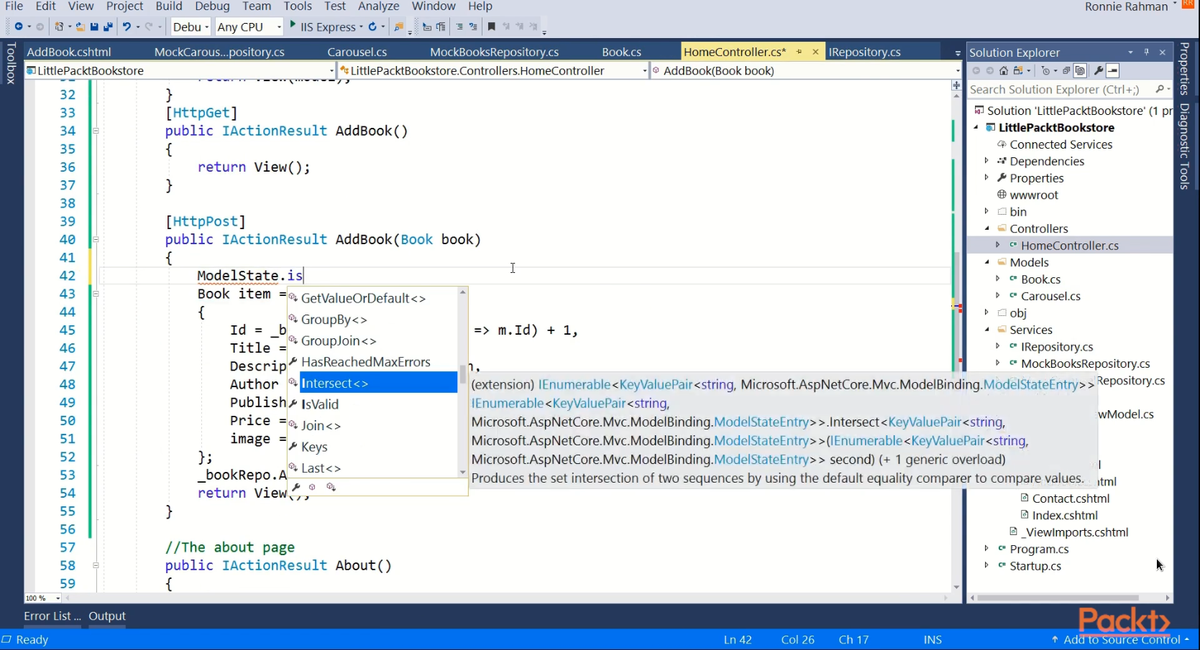The height and width of the screenshot is (650, 1200).
Task: Click the Collapse All icon in Solution Explorer
Action: pyautogui.click(x=1066, y=71)
